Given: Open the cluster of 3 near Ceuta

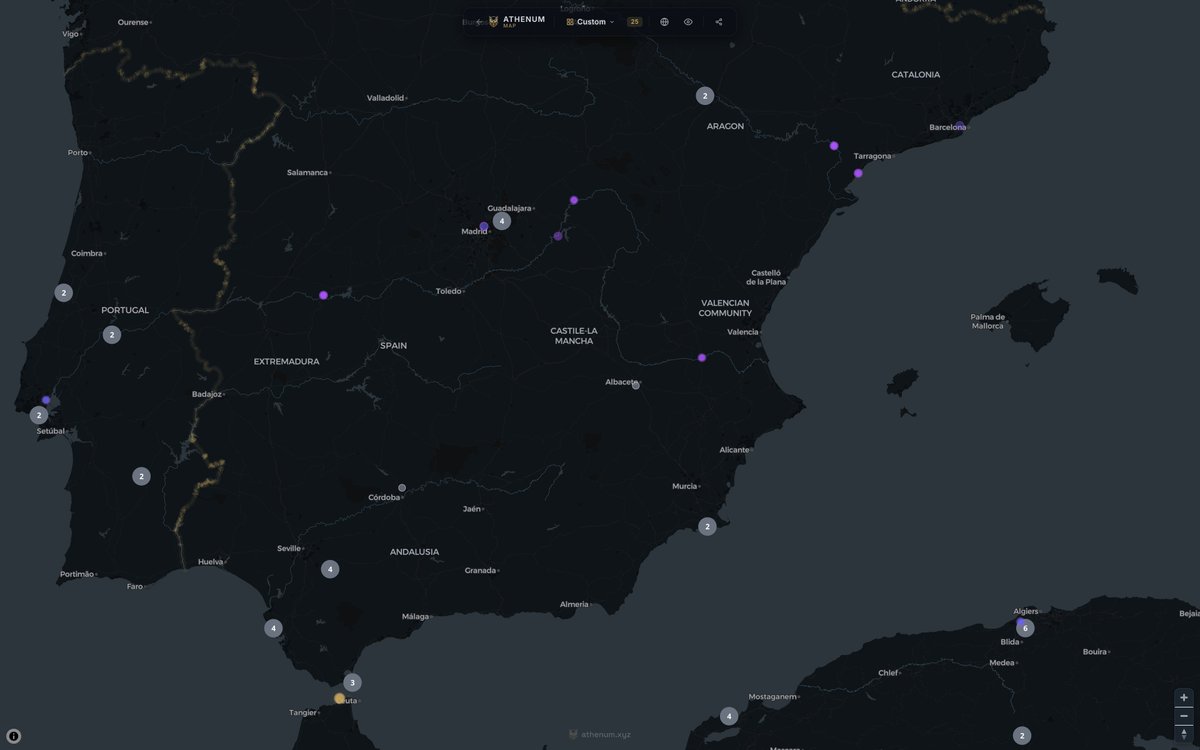Looking at the screenshot, I should click(x=352, y=683).
